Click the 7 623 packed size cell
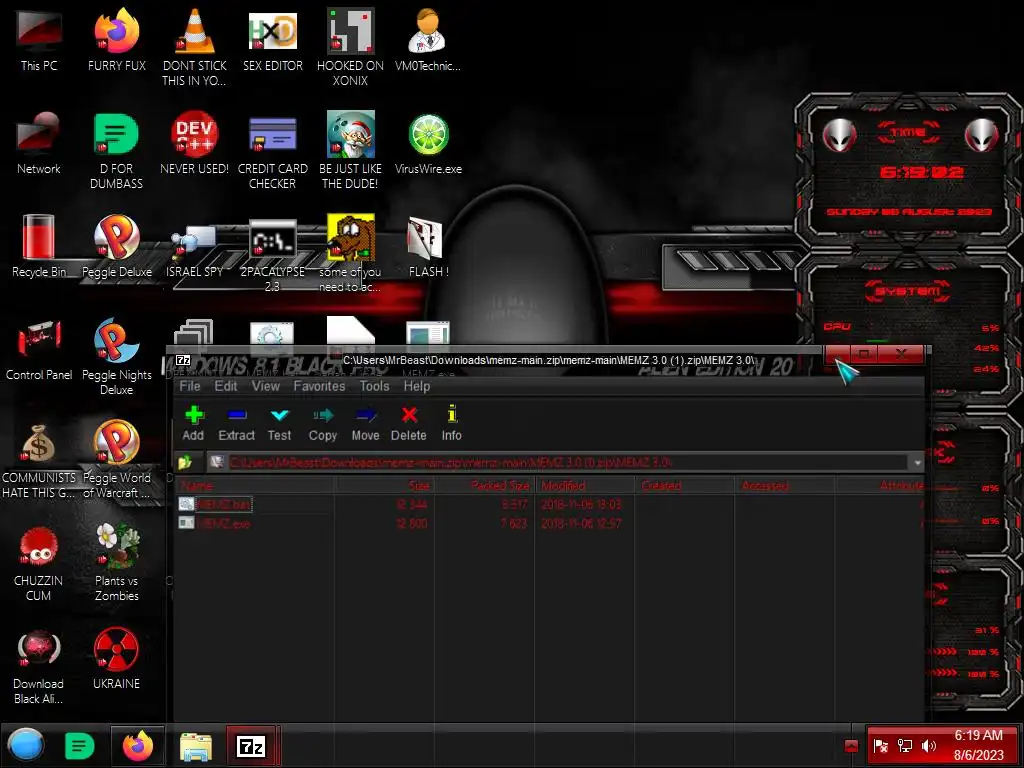 click(514, 523)
